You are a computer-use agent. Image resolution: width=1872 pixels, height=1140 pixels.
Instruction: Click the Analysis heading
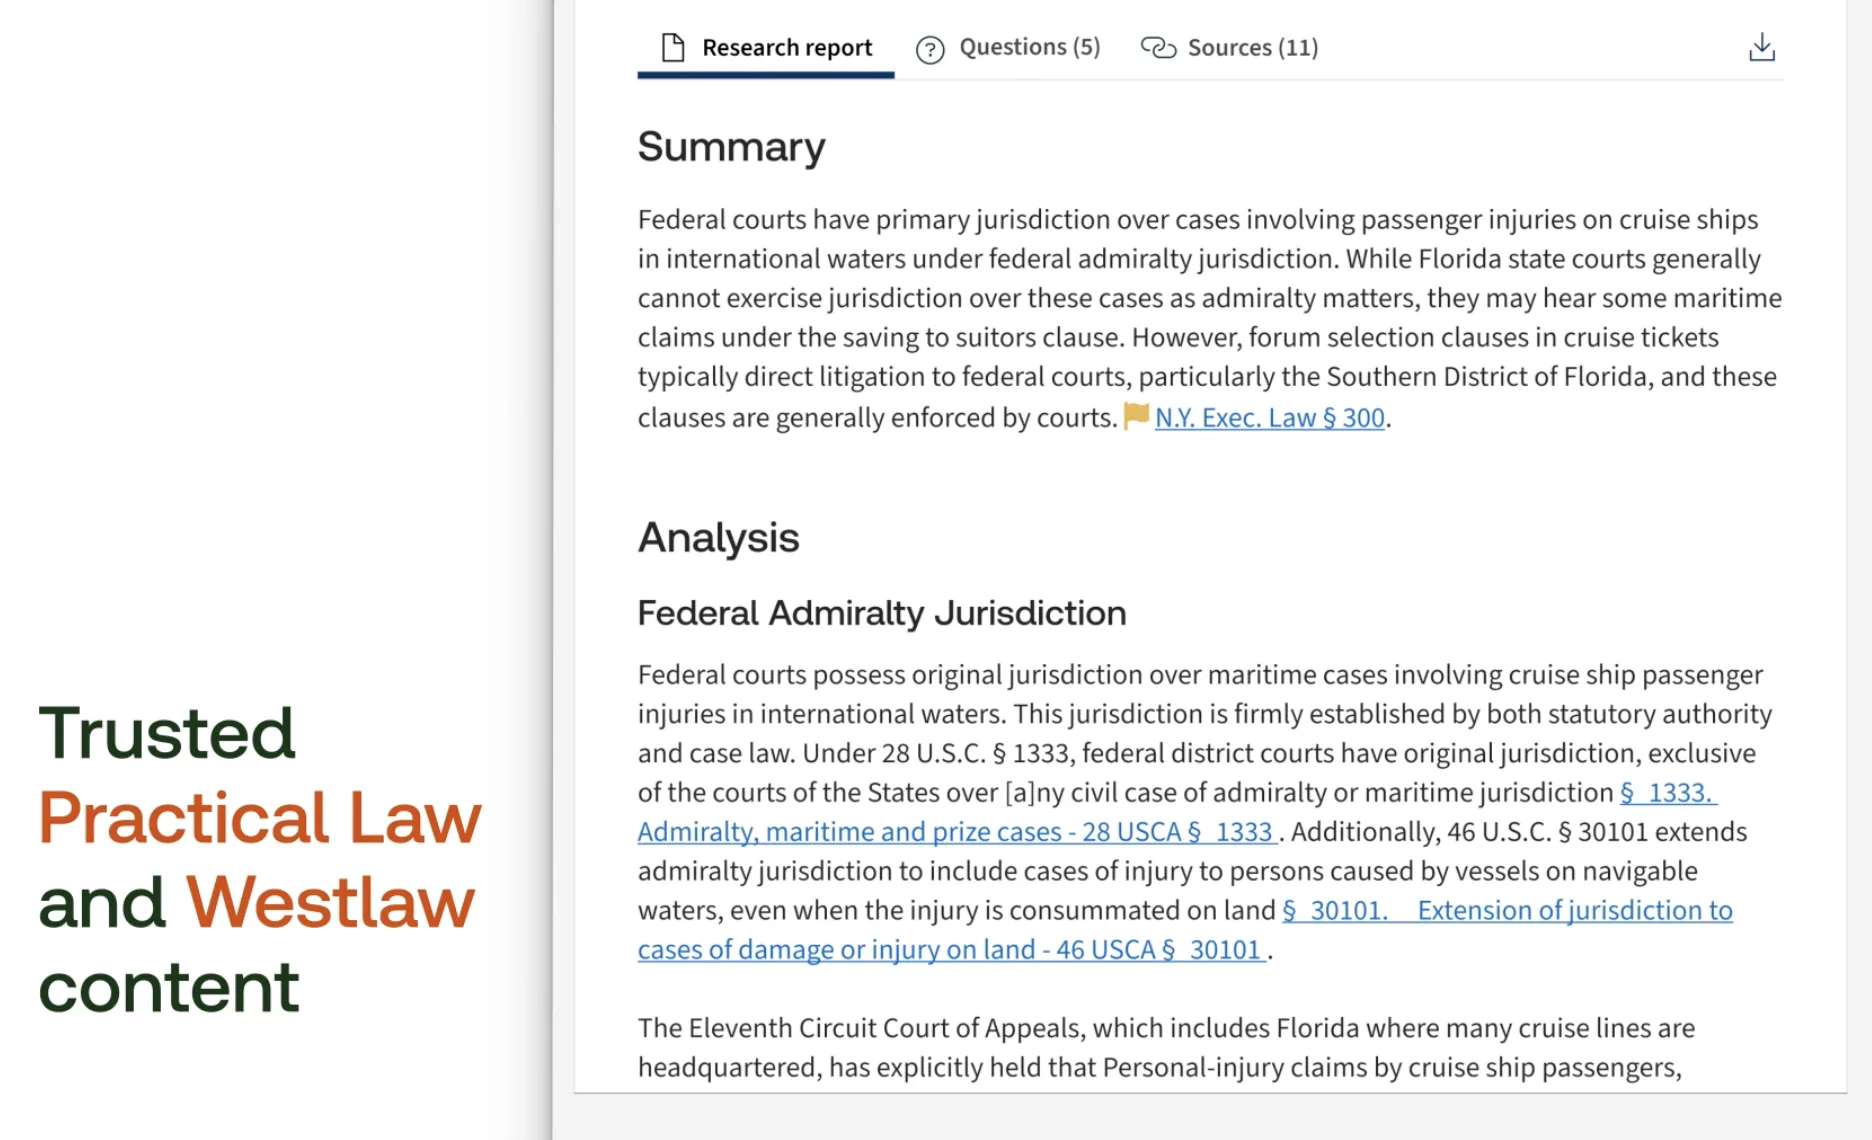pos(718,538)
